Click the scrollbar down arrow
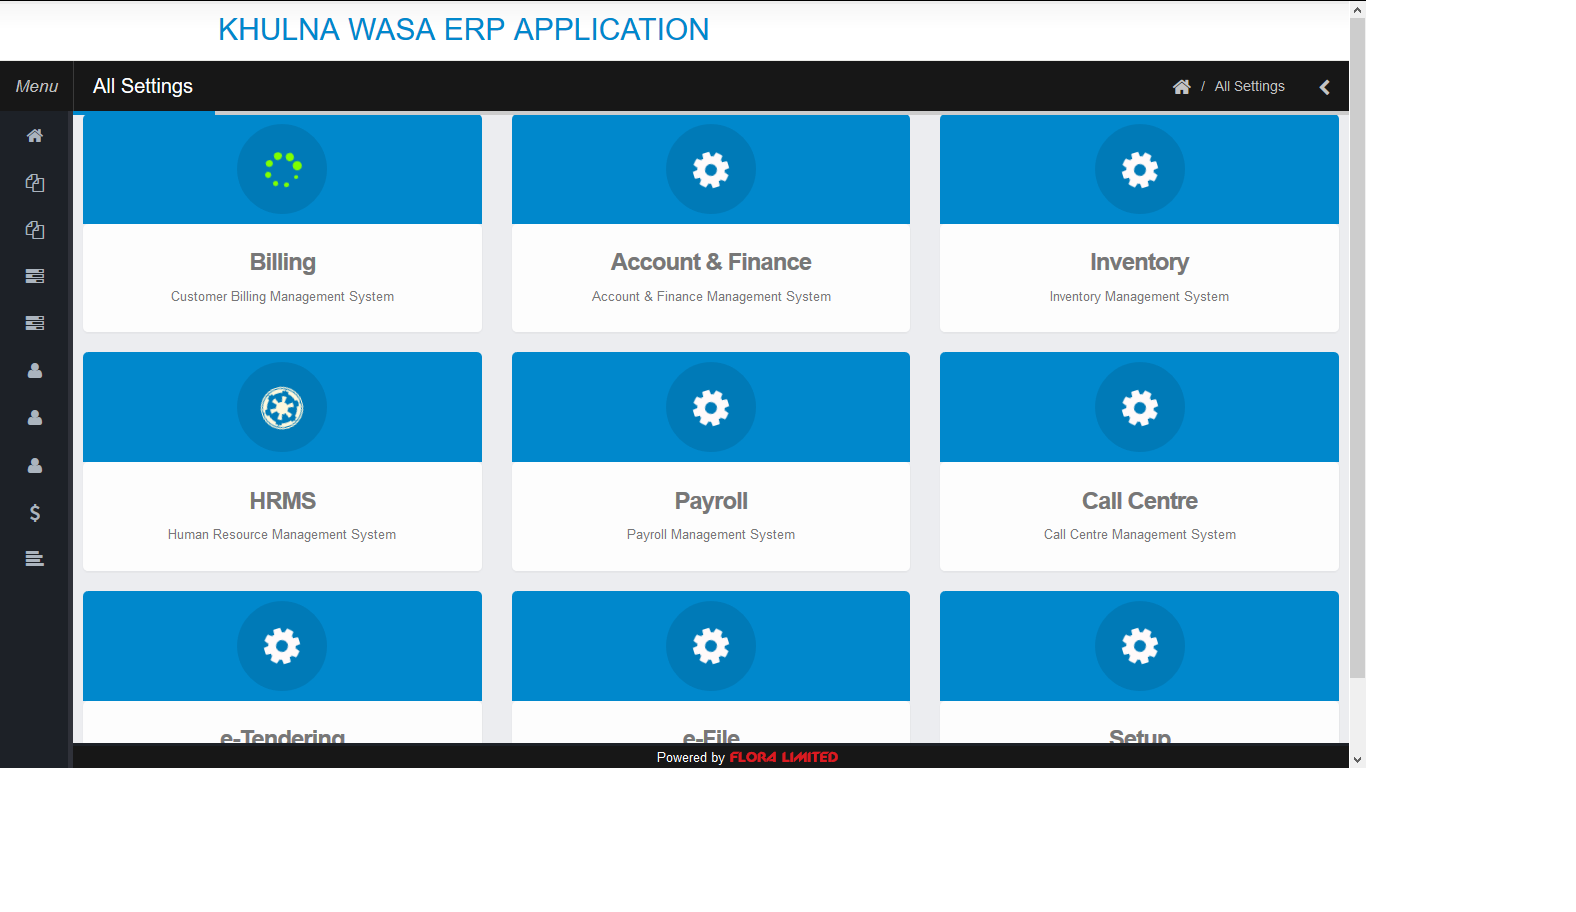The width and height of the screenshot is (1576, 912). point(1357,759)
